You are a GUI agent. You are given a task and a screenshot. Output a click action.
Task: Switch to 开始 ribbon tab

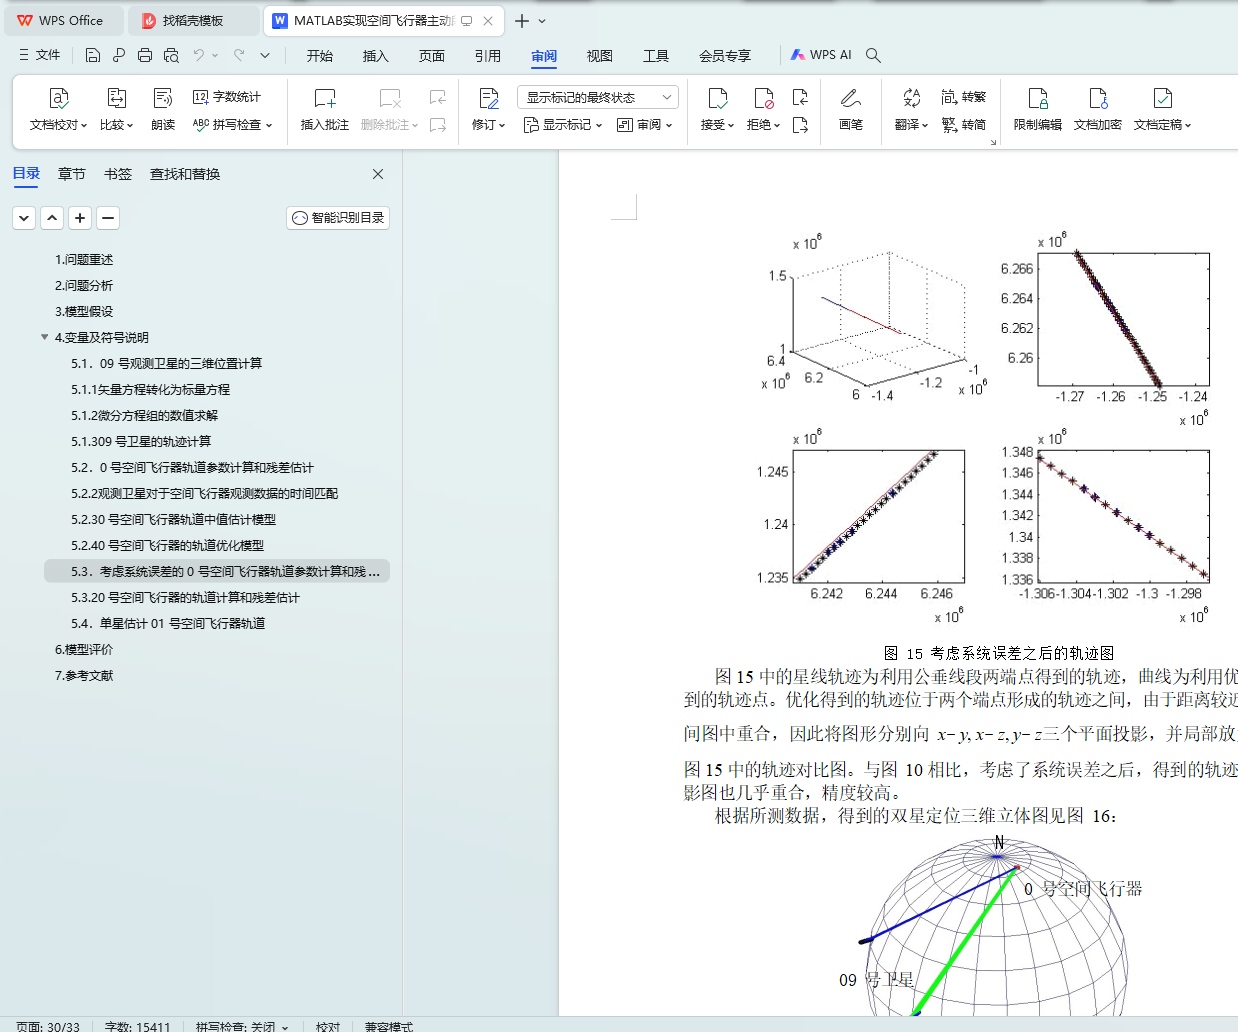tap(320, 56)
